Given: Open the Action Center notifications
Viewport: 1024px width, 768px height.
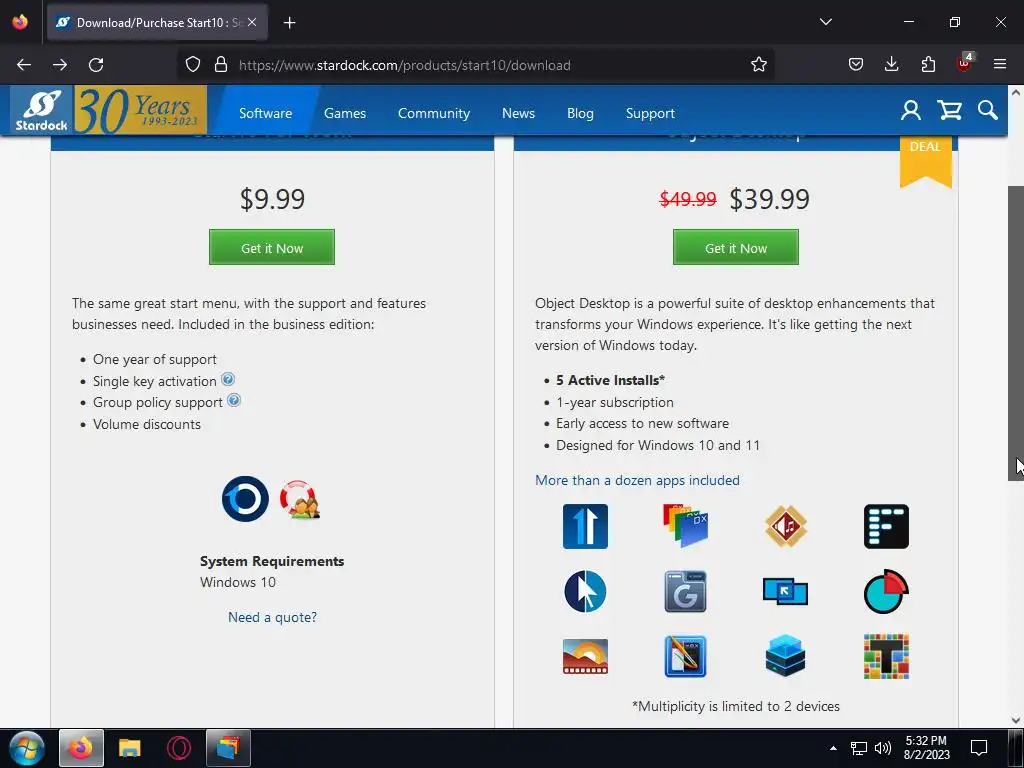Looking at the screenshot, I should [979, 748].
